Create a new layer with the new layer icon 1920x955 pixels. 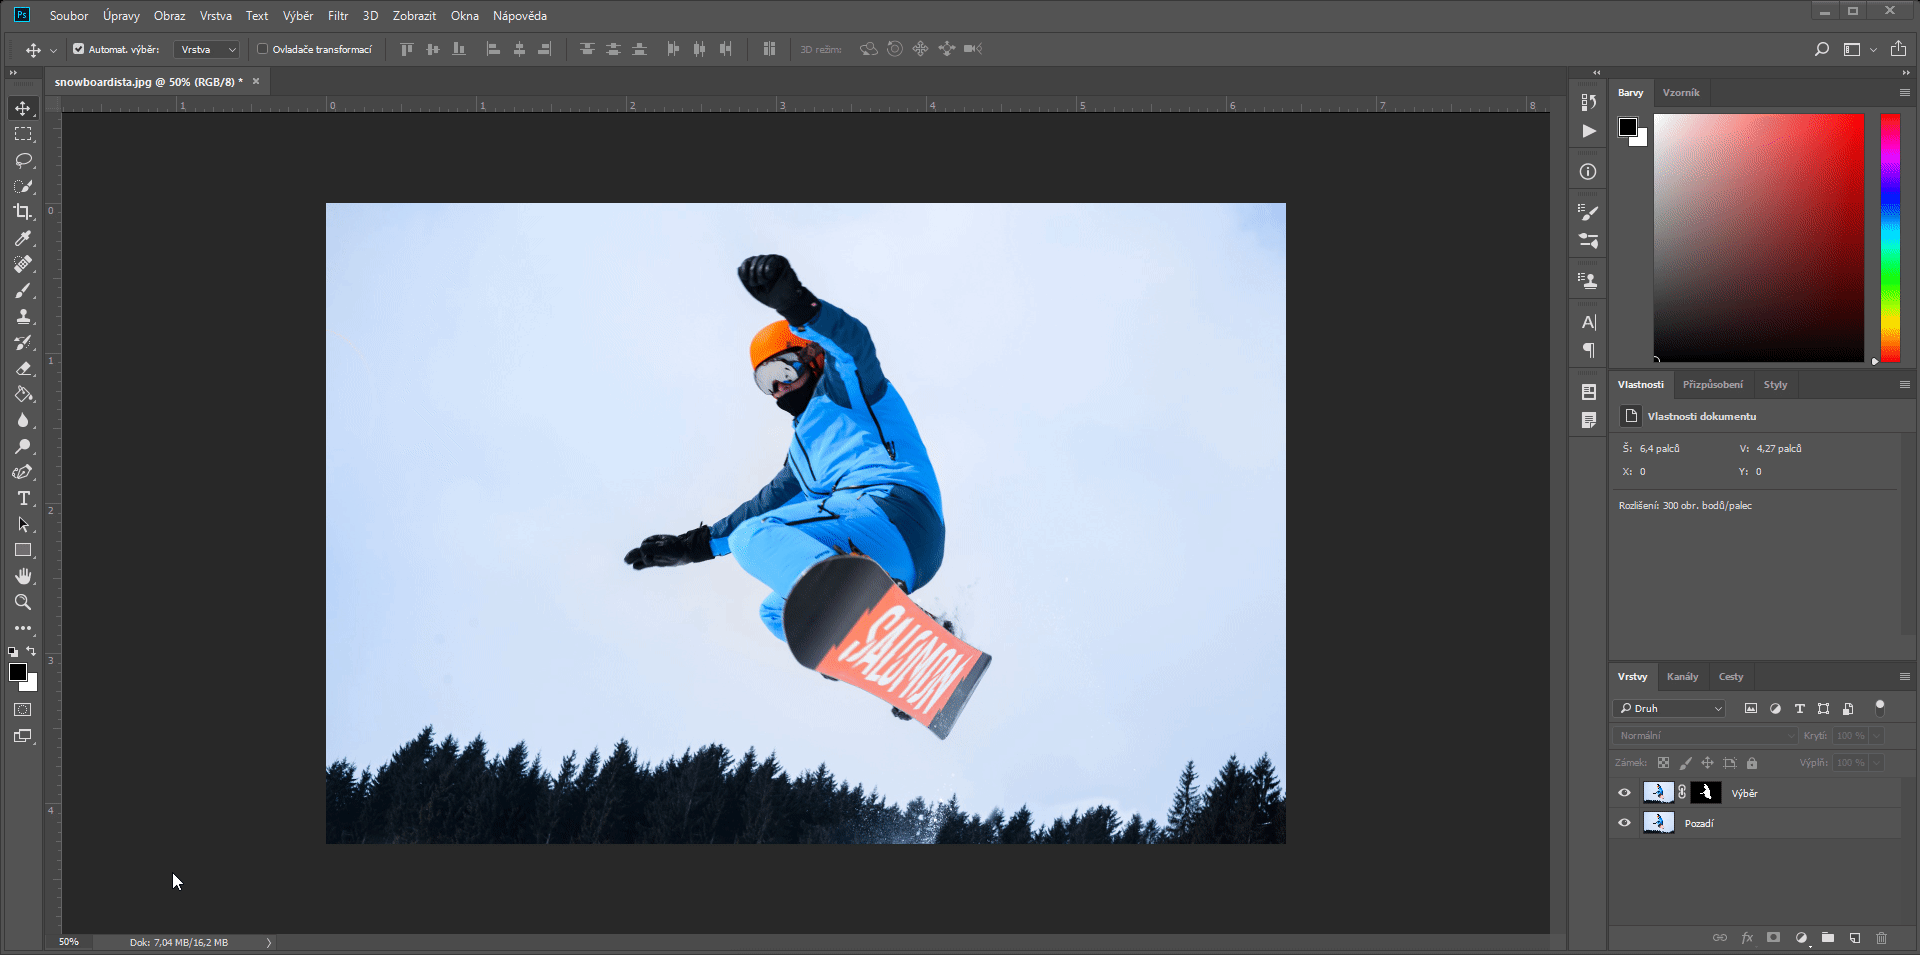point(1855,938)
